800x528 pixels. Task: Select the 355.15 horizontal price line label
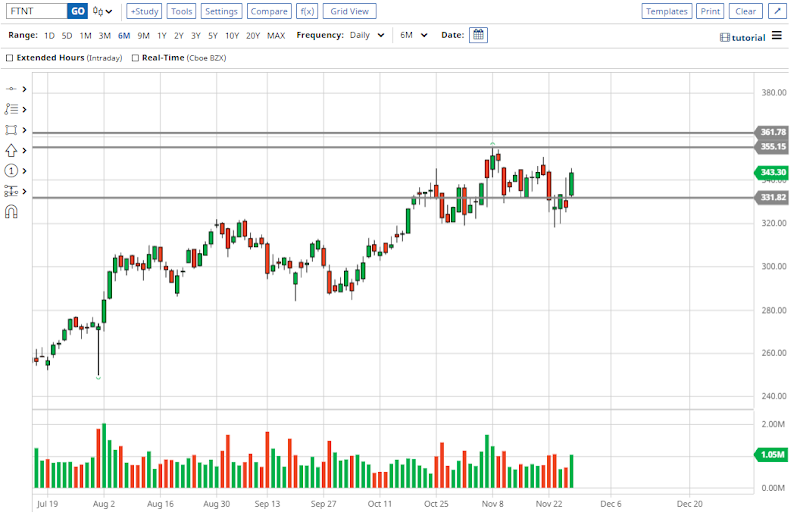773,147
